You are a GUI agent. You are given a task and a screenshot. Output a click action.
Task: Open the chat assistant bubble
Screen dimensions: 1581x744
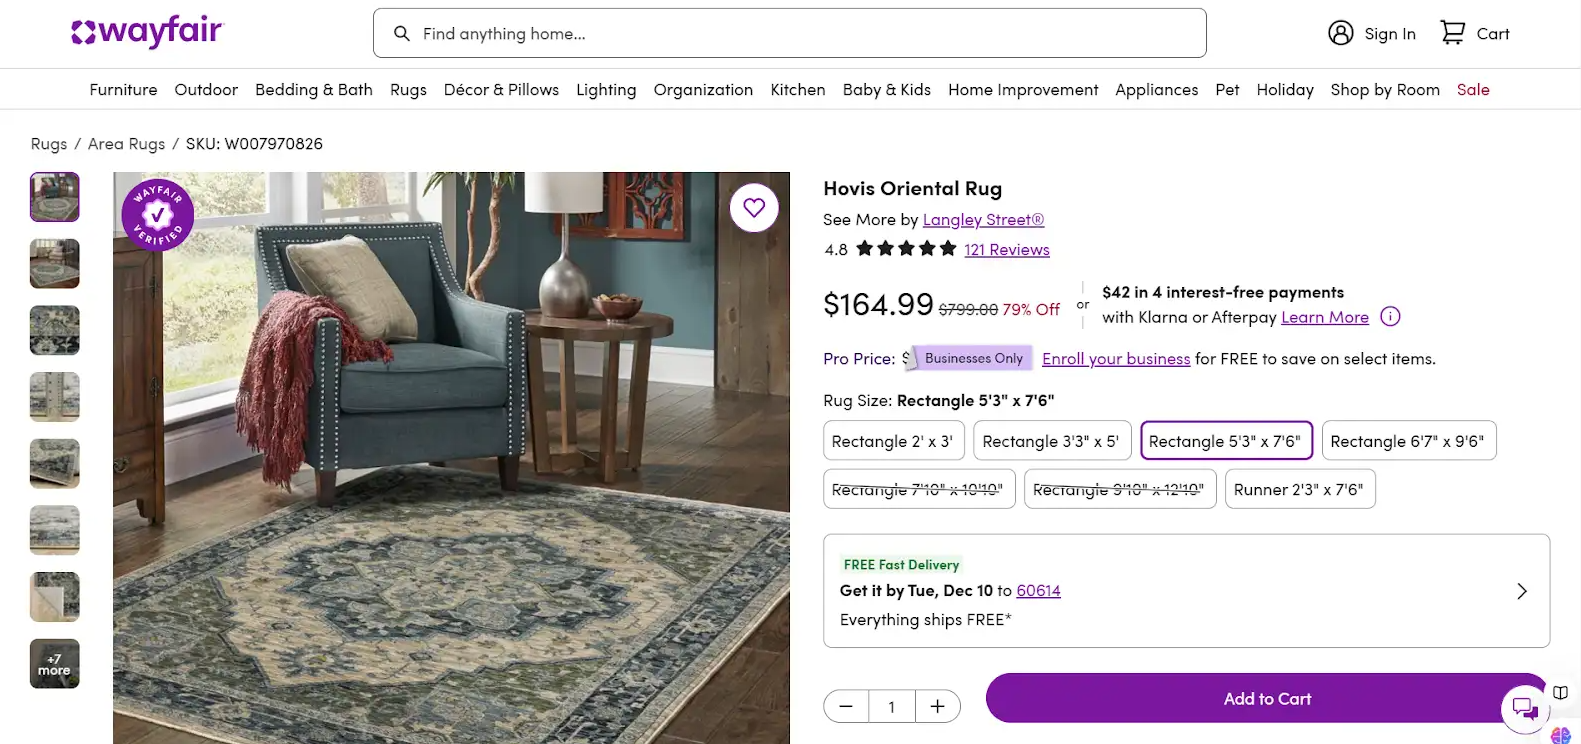(x=1524, y=709)
